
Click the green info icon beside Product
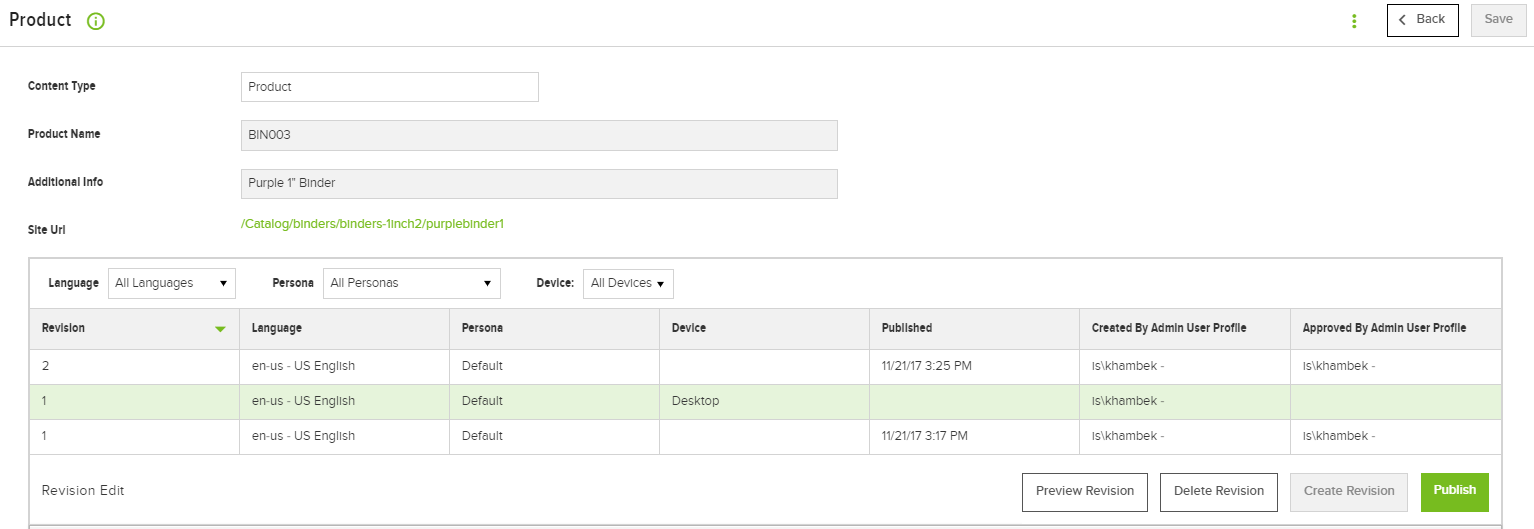pos(96,21)
